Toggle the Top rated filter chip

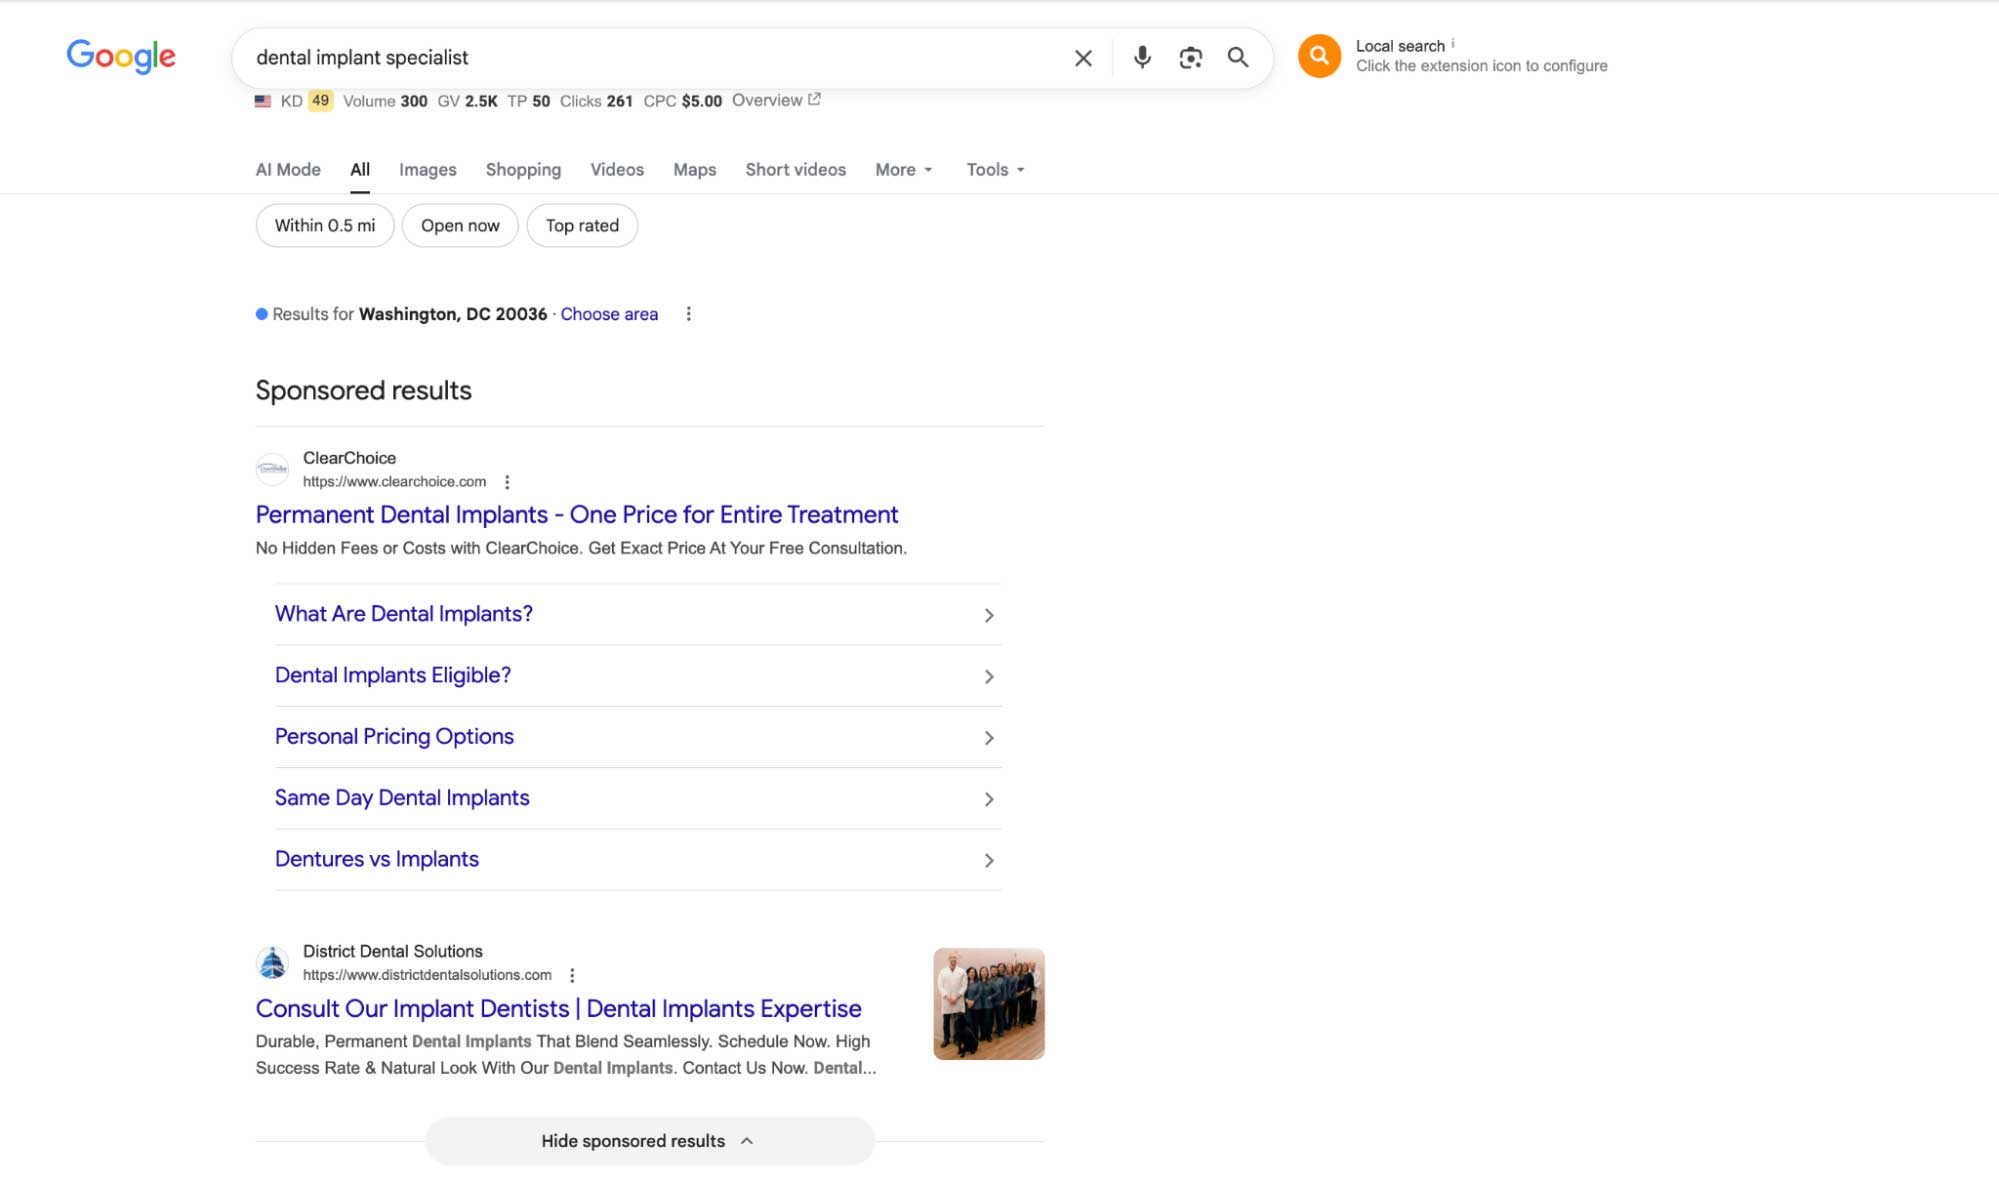coord(582,226)
